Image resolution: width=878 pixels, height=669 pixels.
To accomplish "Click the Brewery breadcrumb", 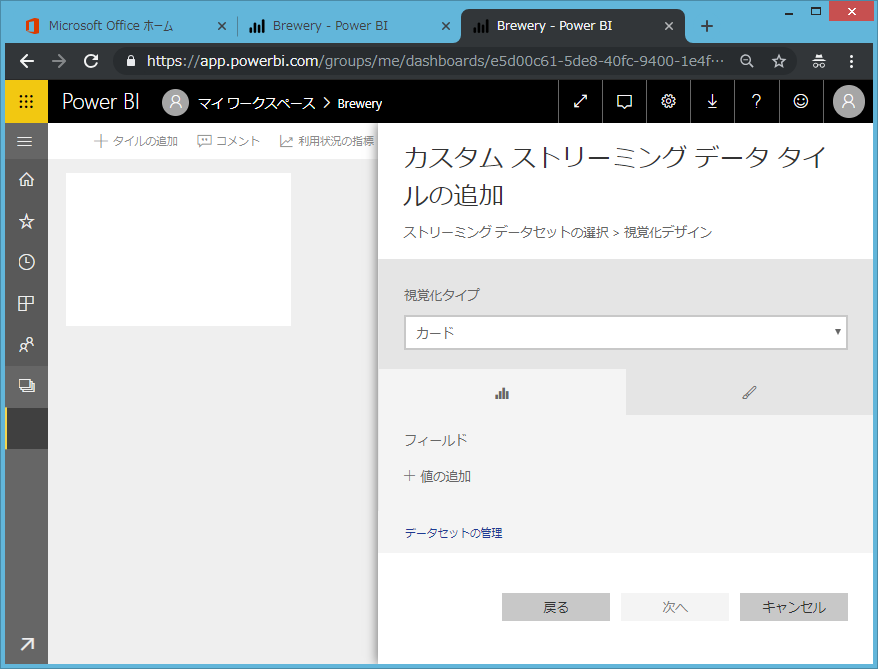I will tap(359, 104).
